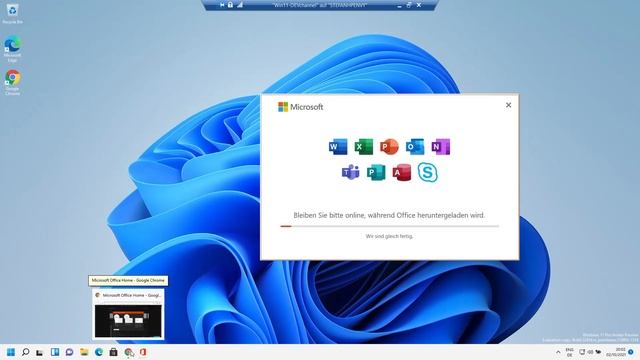Viewport: 640px width, 360px height.
Task: Open taskbar Search
Action: (25, 352)
